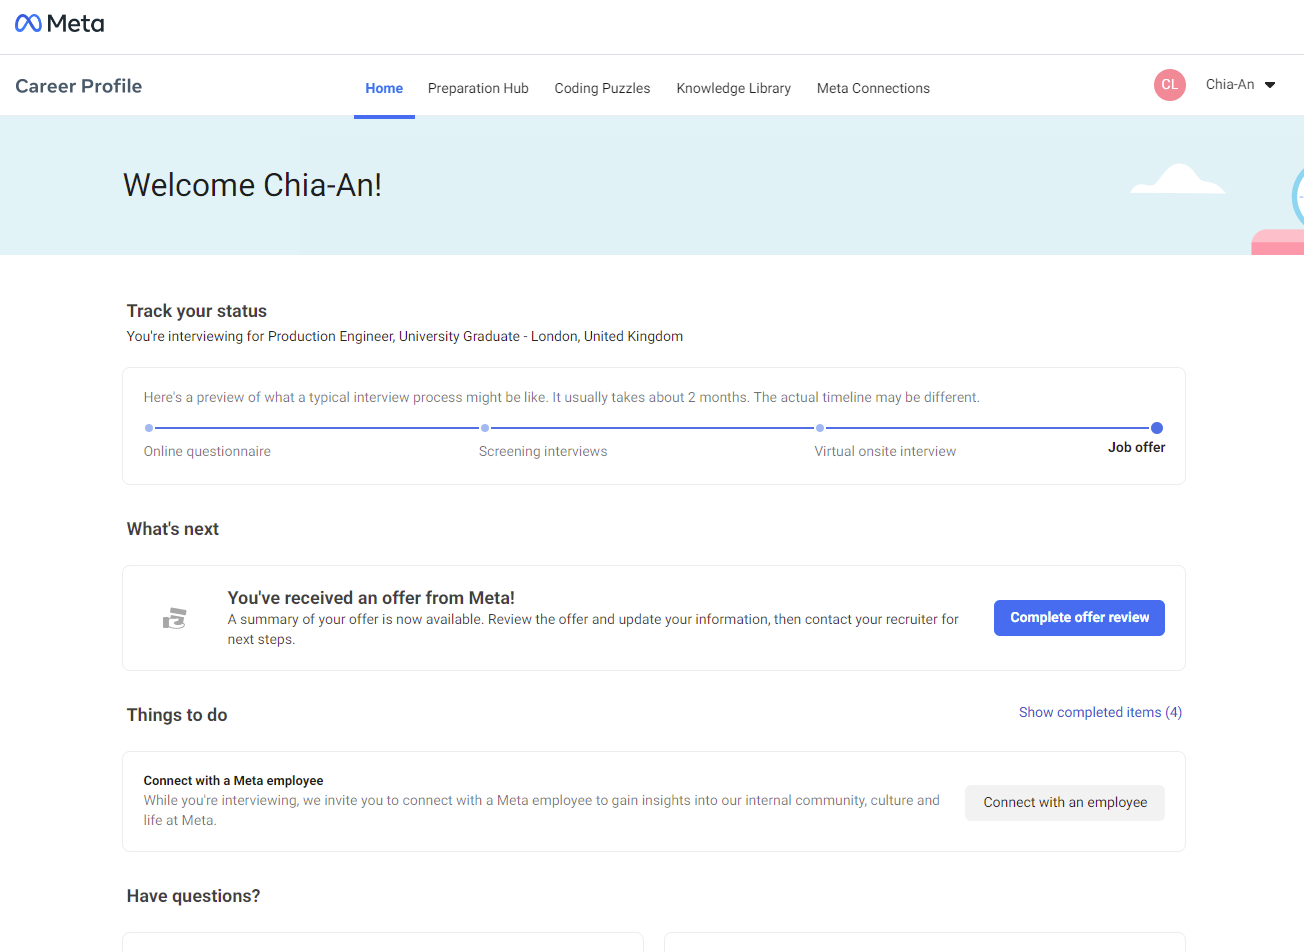Switch to Preparation Hub tab
1304x952 pixels.
[x=478, y=88]
